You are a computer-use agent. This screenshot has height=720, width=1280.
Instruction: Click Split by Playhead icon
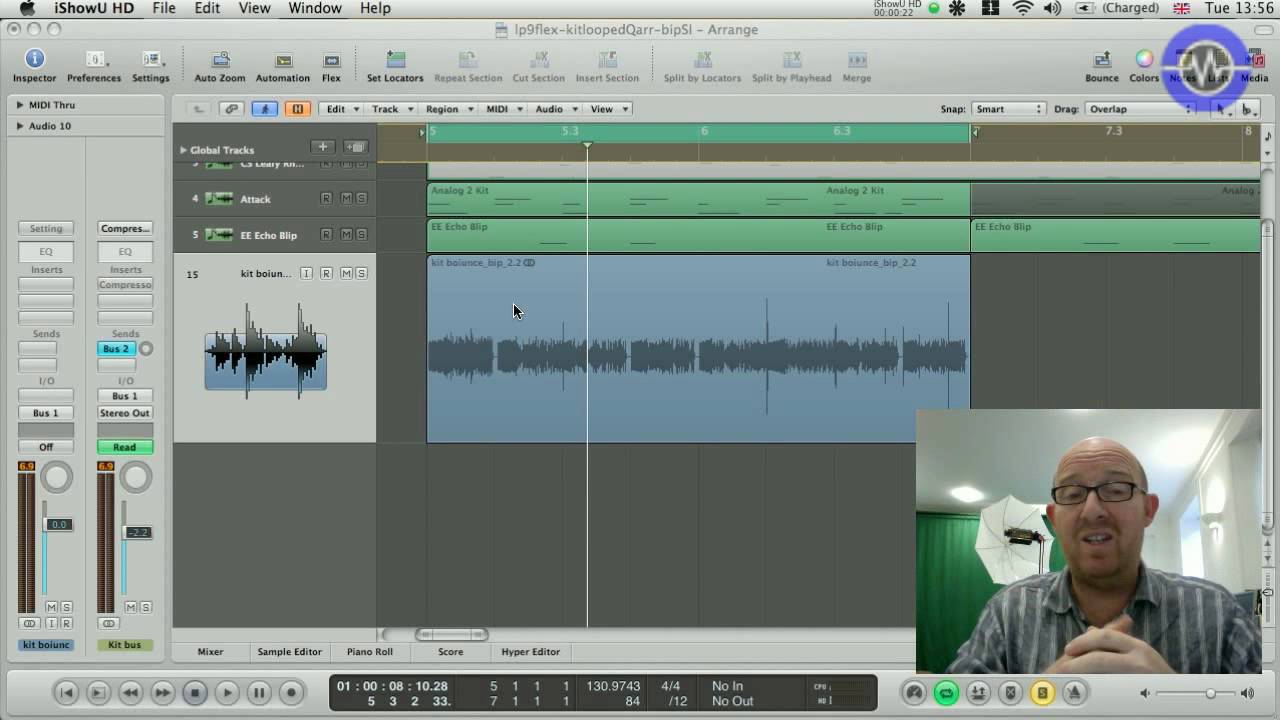pyautogui.click(x=791, y=59)
